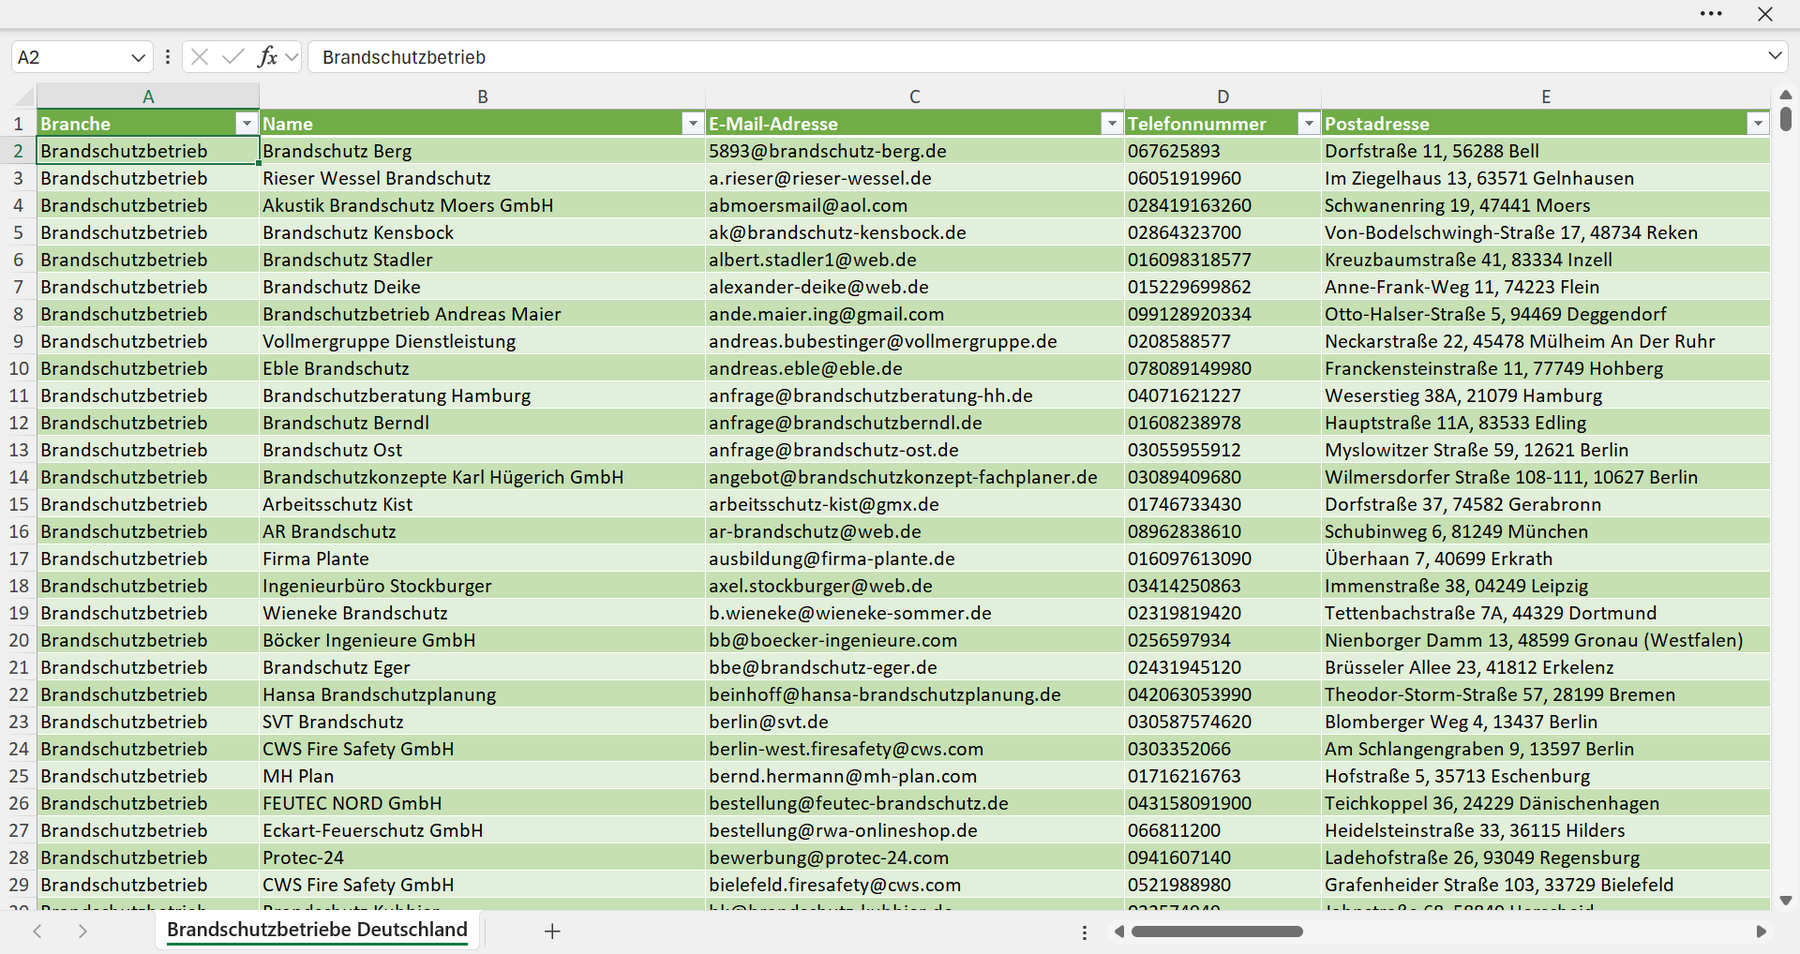This screenshot has width=1800, height=954.
Task: Select column D header
Action: (x=1222, y=97)
